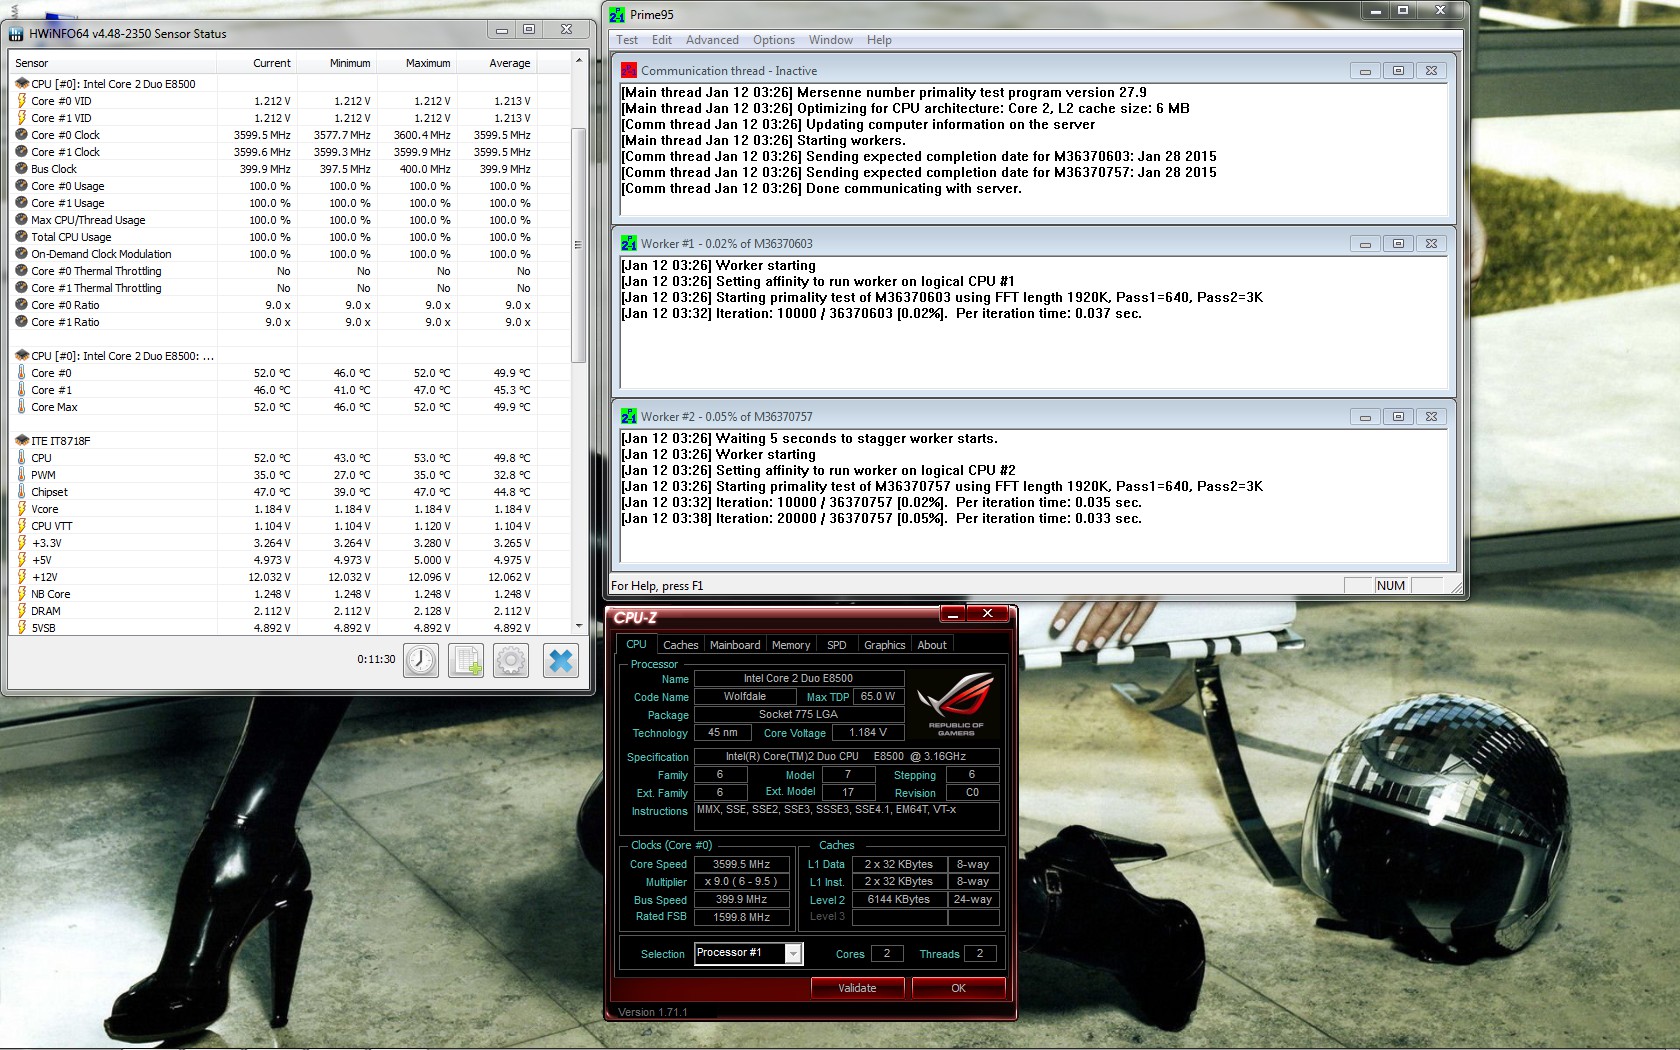Screen dimensions: 1680x1050
Task: Switch to the About tab in CPU-Z
Action: [932, 645]
